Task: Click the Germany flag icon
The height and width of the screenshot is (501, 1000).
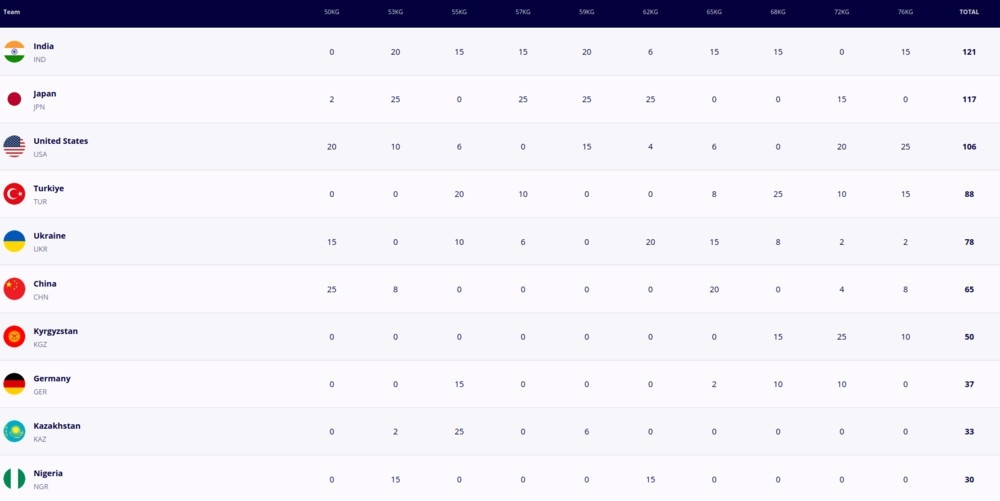Action: click(14, 384)
